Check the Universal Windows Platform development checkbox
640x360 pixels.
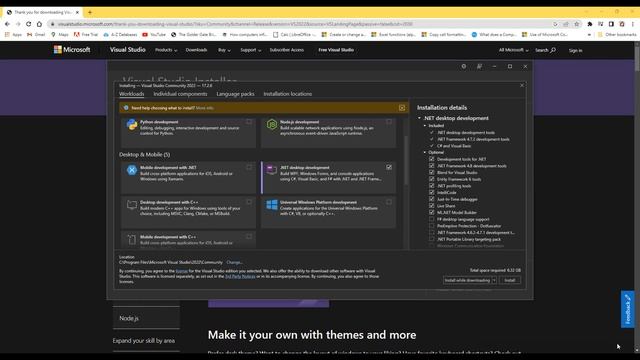click(389, 202)
